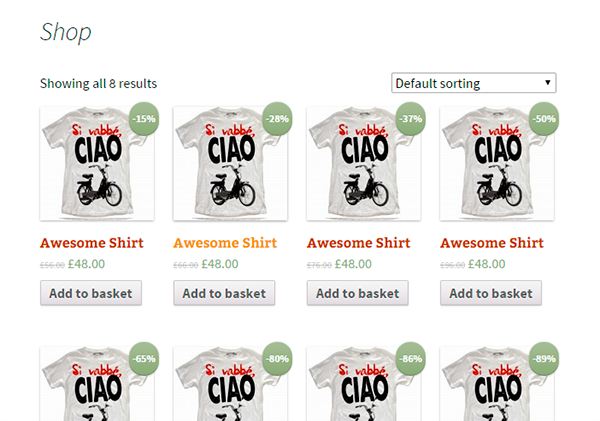
Task: Click the -89% sale badge
Action: 544,358
